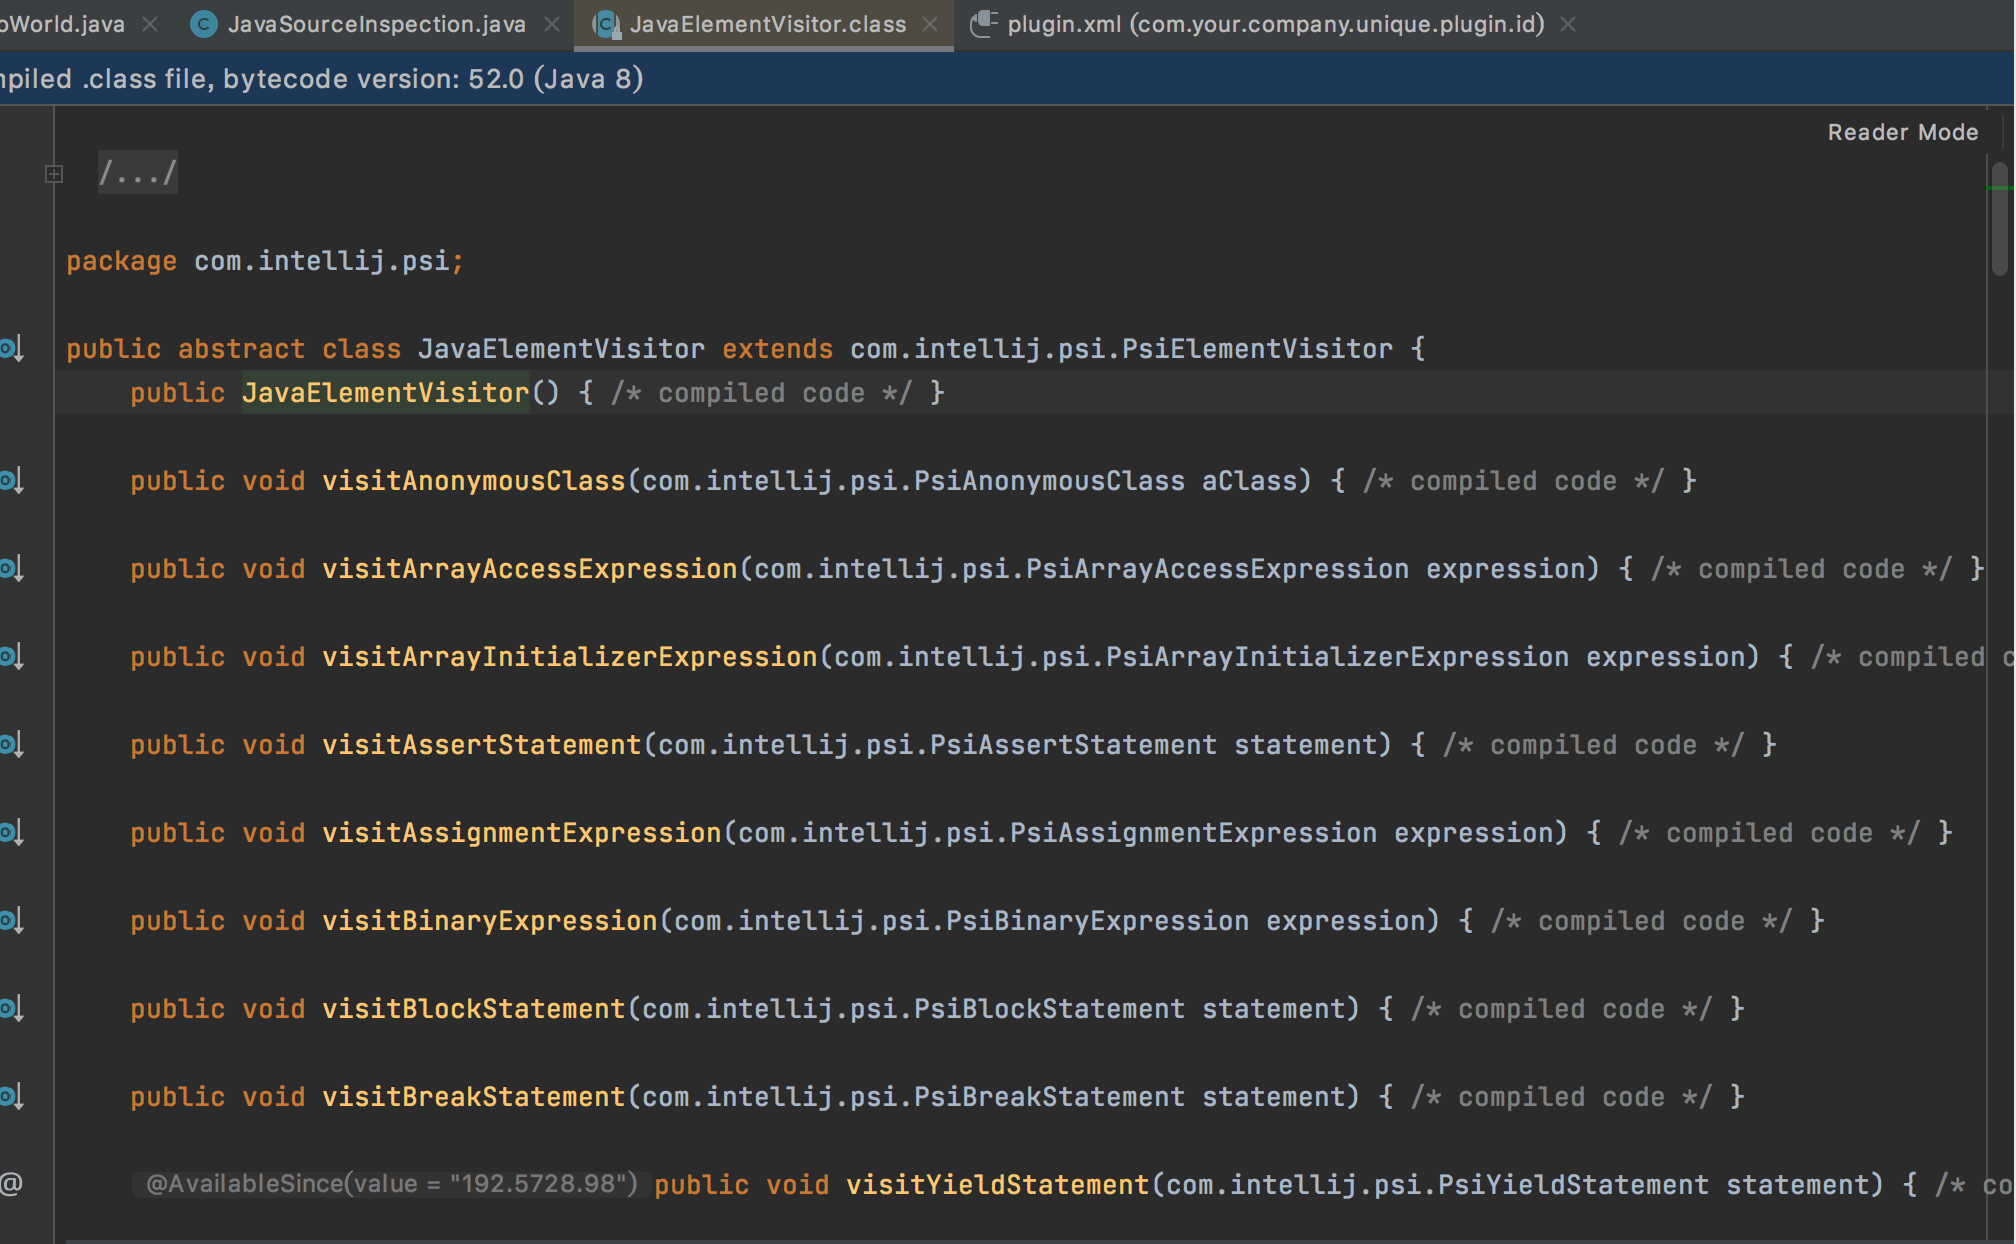The width and height of the screenshot is (2016, 1244).
Task: Click PsiElementVisitor superclass reference
Action: tap(1256, 349)
